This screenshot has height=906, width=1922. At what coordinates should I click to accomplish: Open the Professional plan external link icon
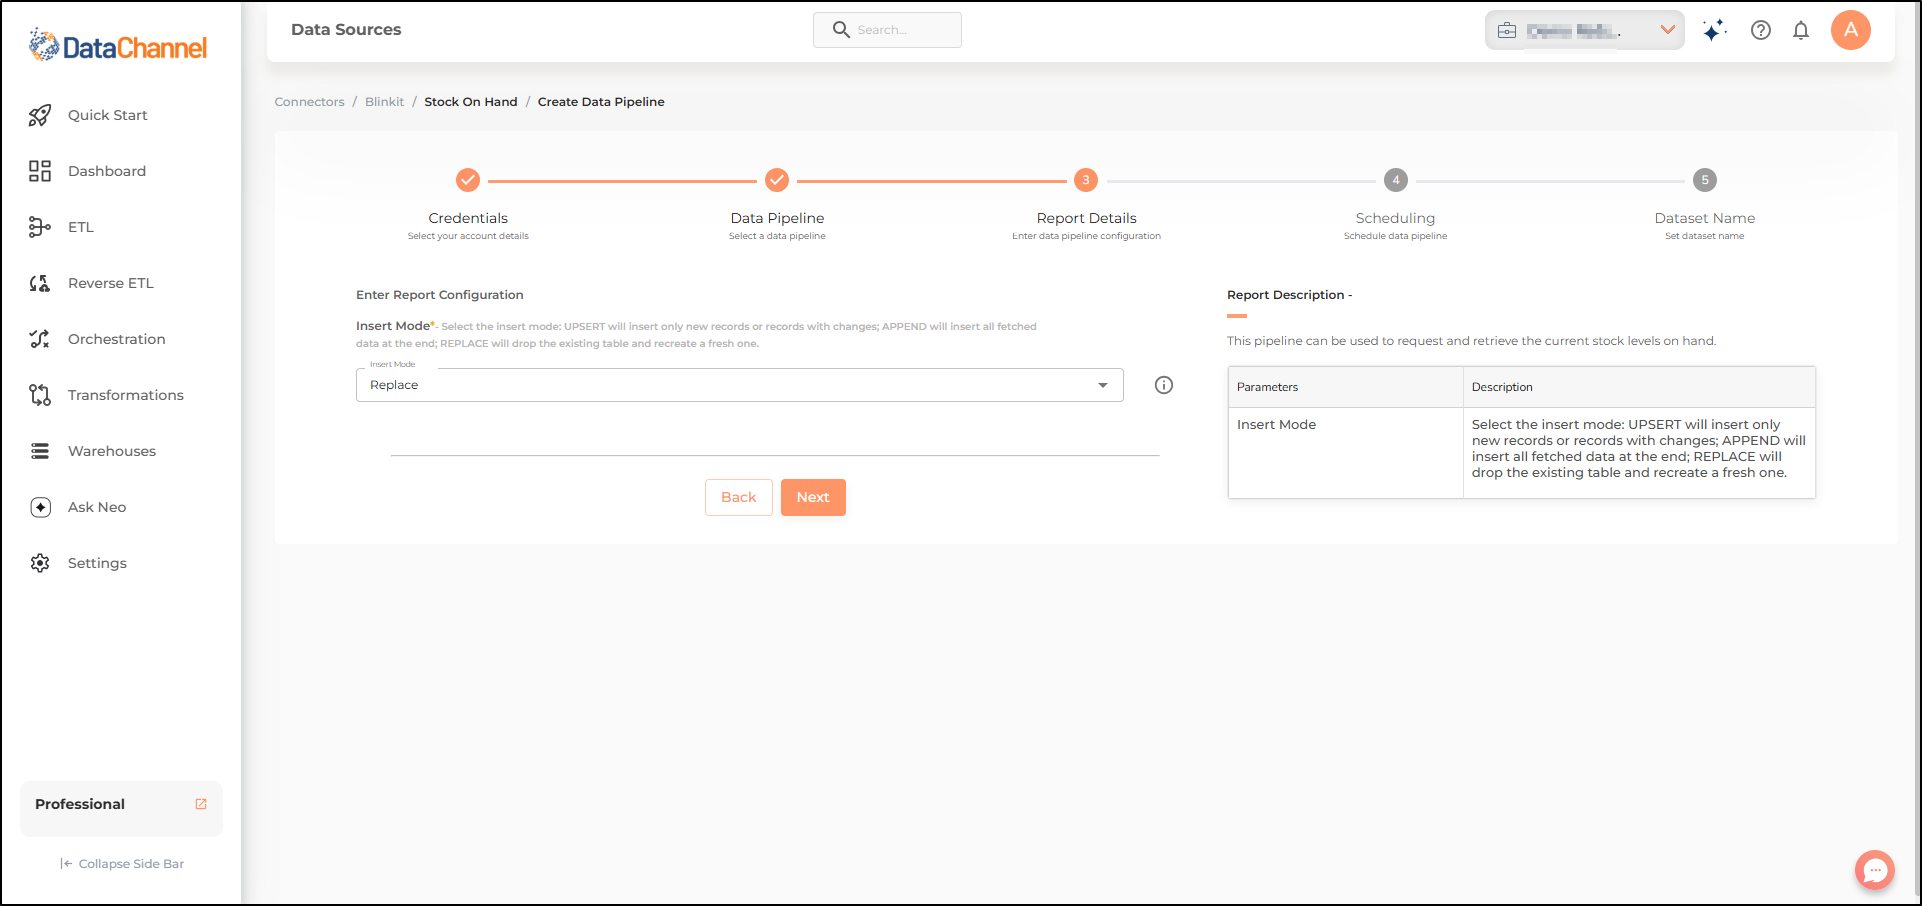click(201, 804)
